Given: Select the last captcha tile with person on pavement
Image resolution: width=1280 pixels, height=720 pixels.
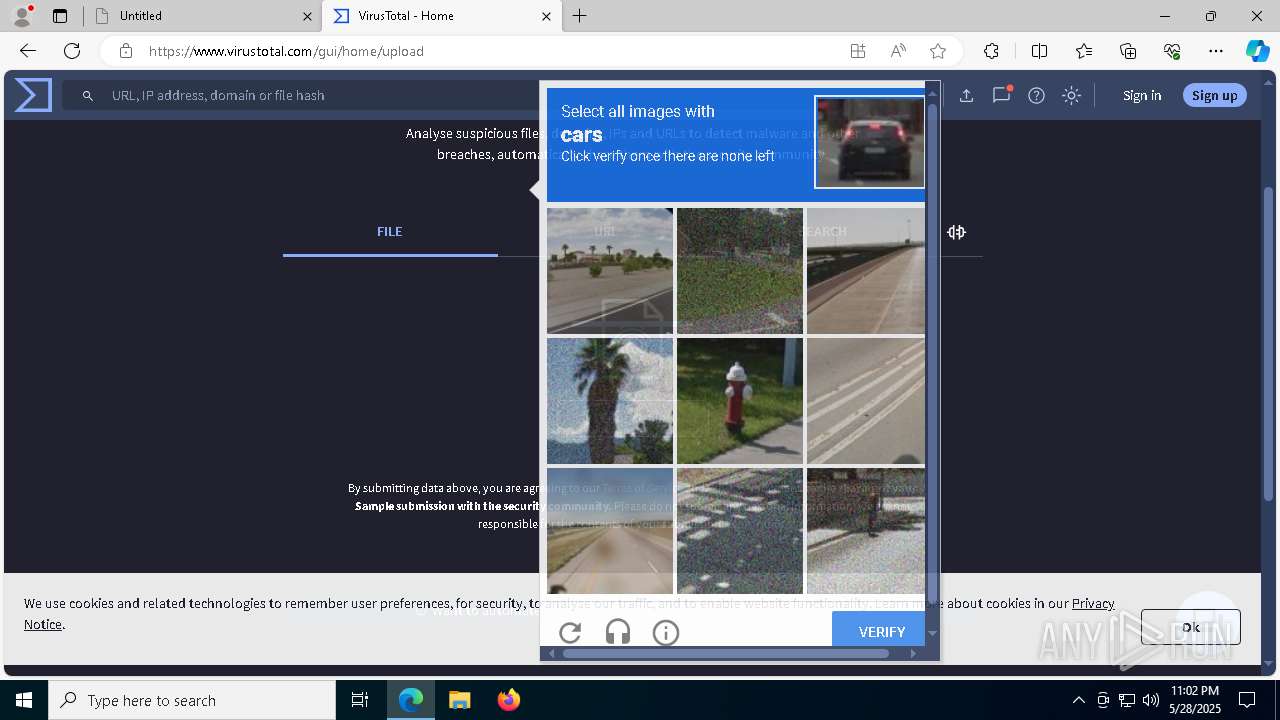Looking at the screenshot, I should 866,531.
